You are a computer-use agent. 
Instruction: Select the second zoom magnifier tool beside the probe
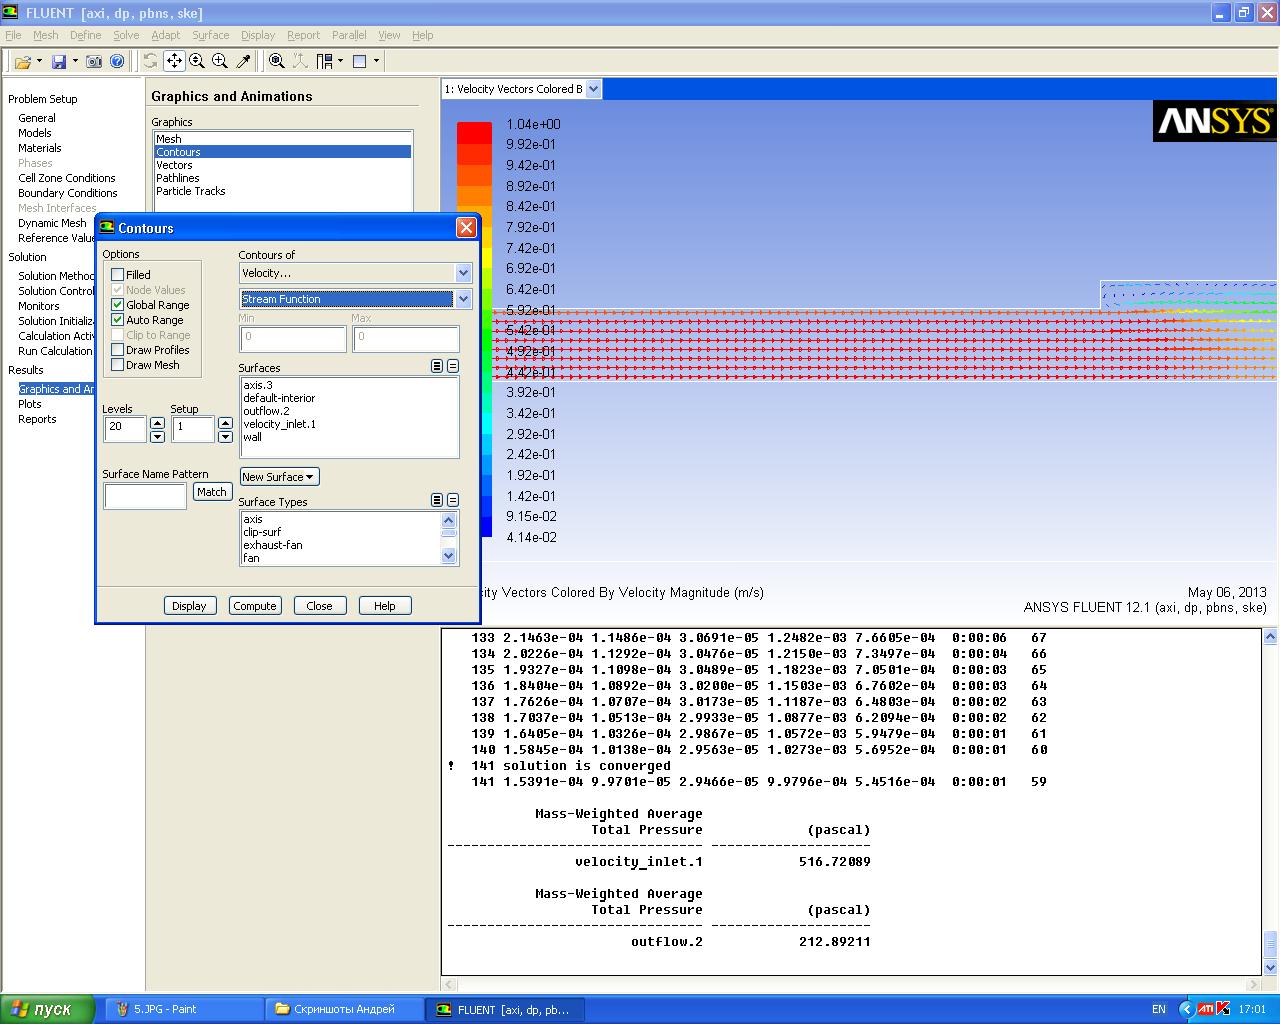(x=220, y=61)
